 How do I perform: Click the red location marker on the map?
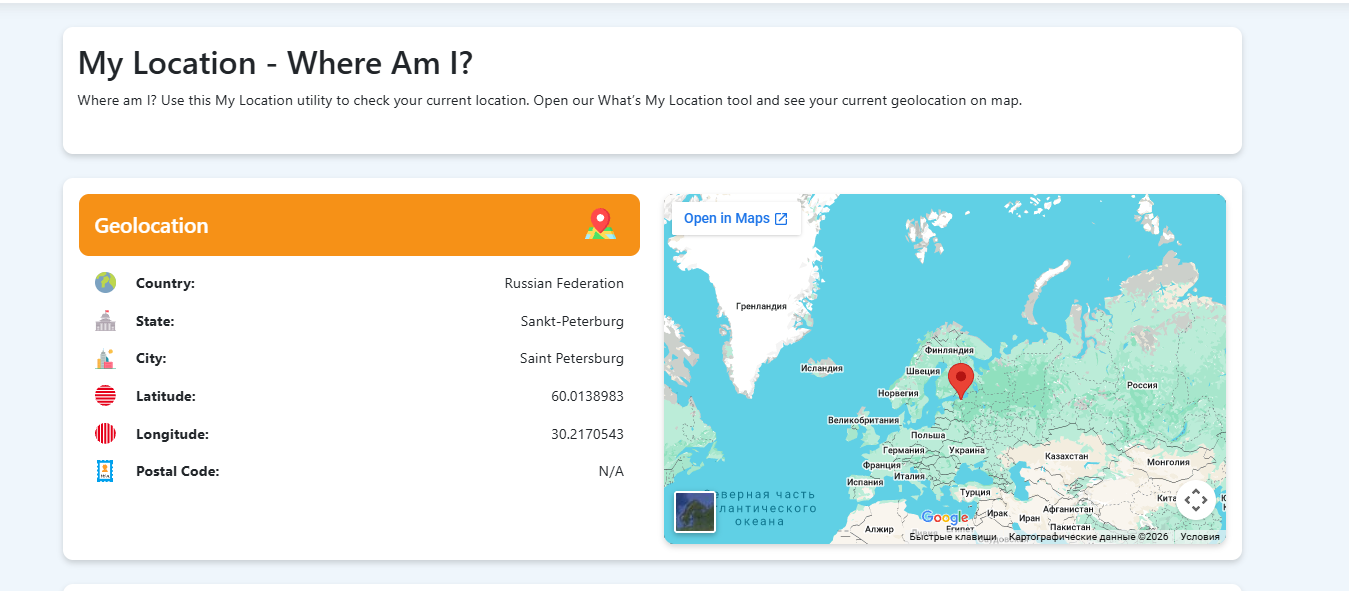[960, 381]
